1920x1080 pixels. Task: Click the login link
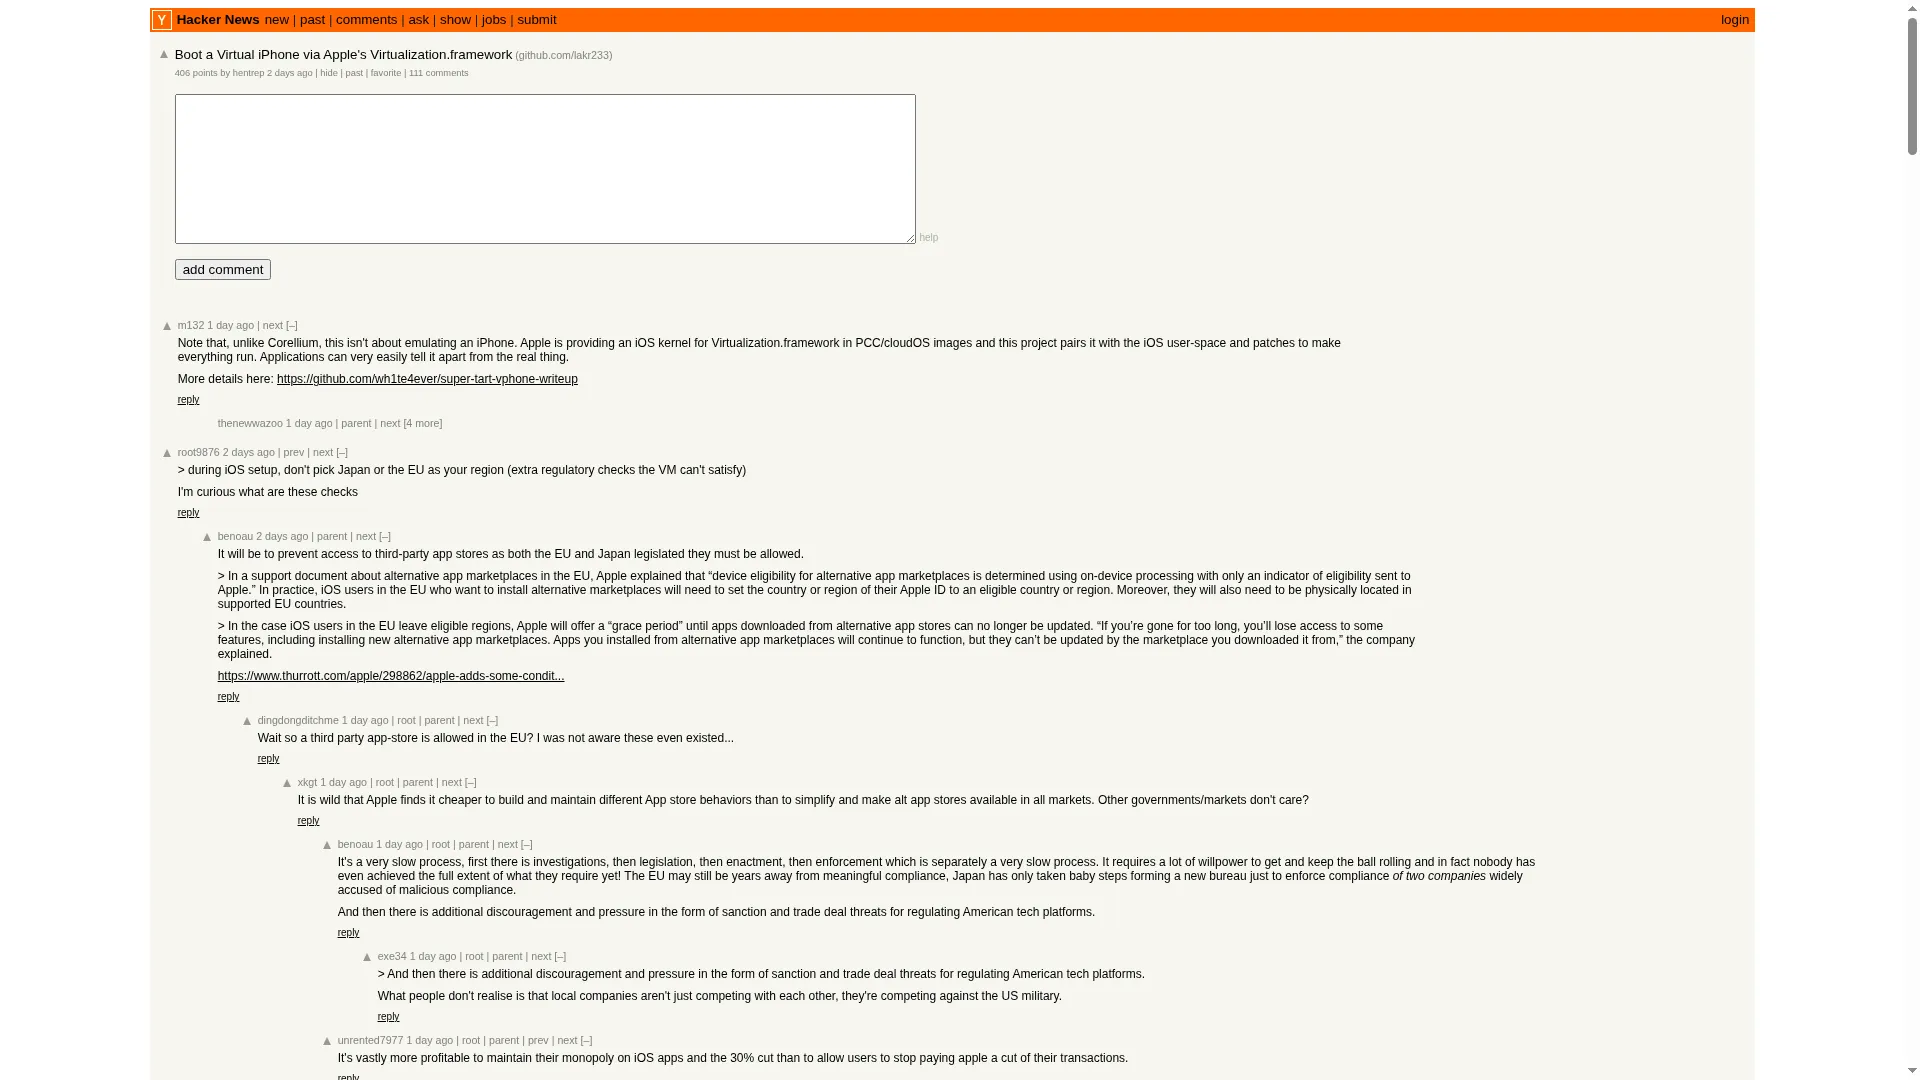click(x=1735, y=20)
